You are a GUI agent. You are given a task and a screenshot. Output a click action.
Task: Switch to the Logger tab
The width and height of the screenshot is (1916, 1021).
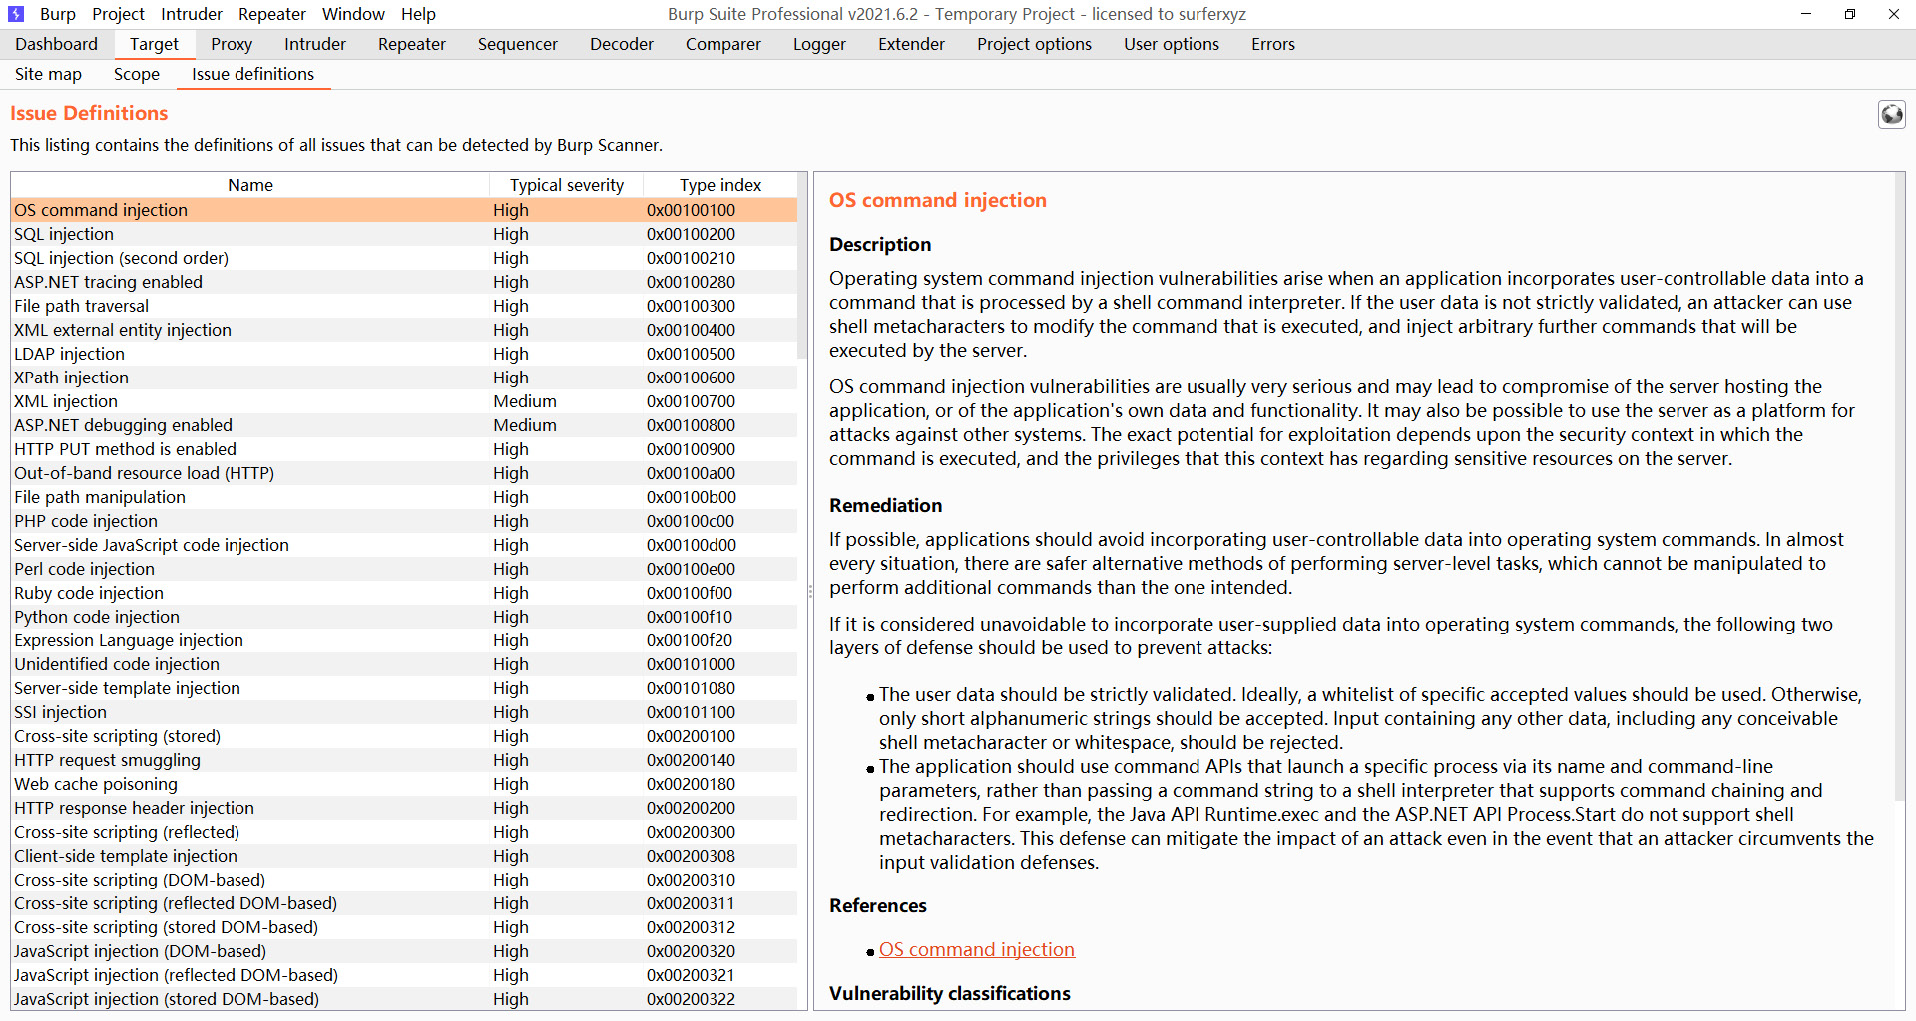(x=819, y=44)
